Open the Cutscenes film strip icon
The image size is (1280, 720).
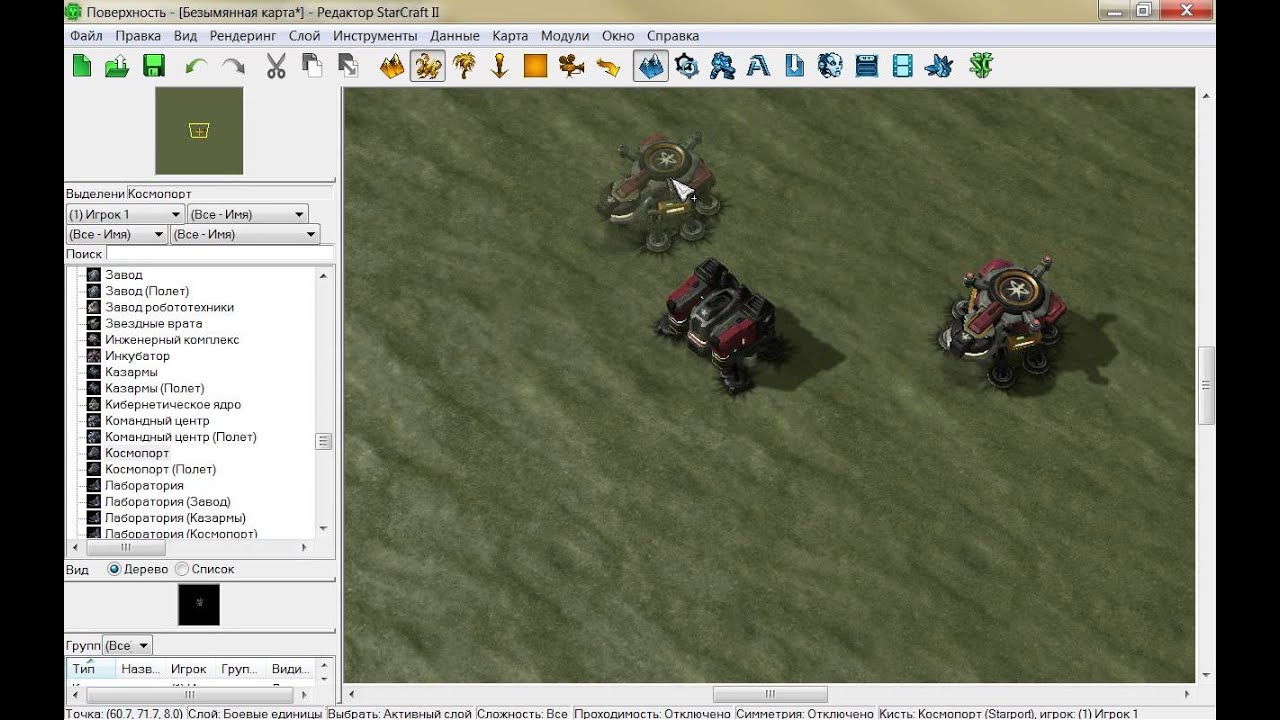click(903, 67)
